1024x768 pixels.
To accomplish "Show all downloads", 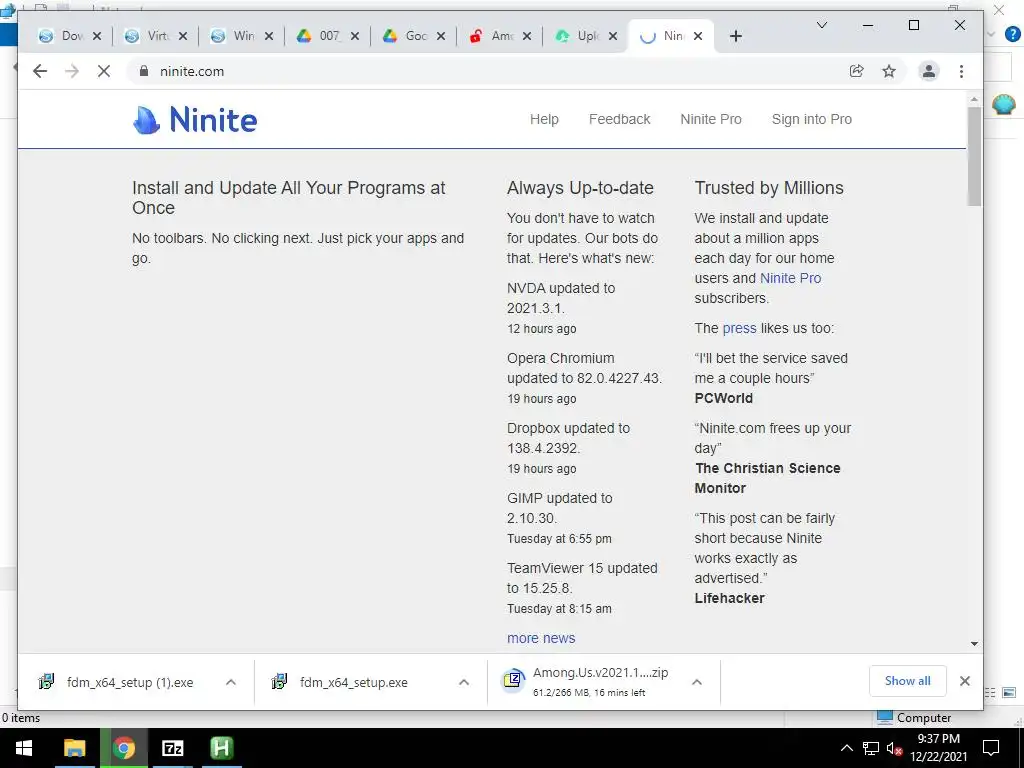I will (908, 681).
